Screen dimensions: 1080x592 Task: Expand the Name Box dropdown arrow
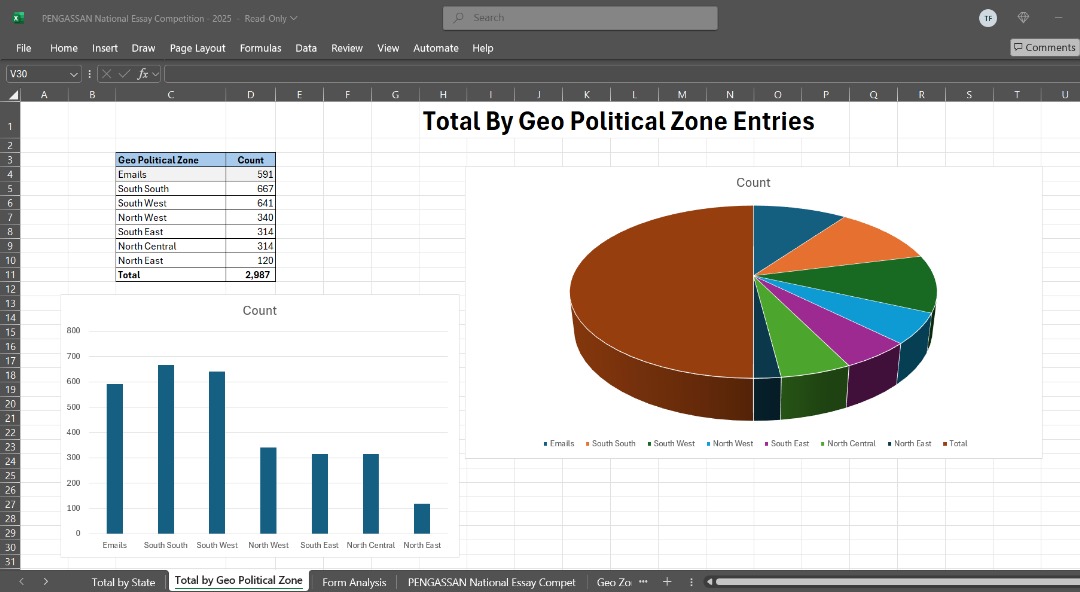coord(74,74)
